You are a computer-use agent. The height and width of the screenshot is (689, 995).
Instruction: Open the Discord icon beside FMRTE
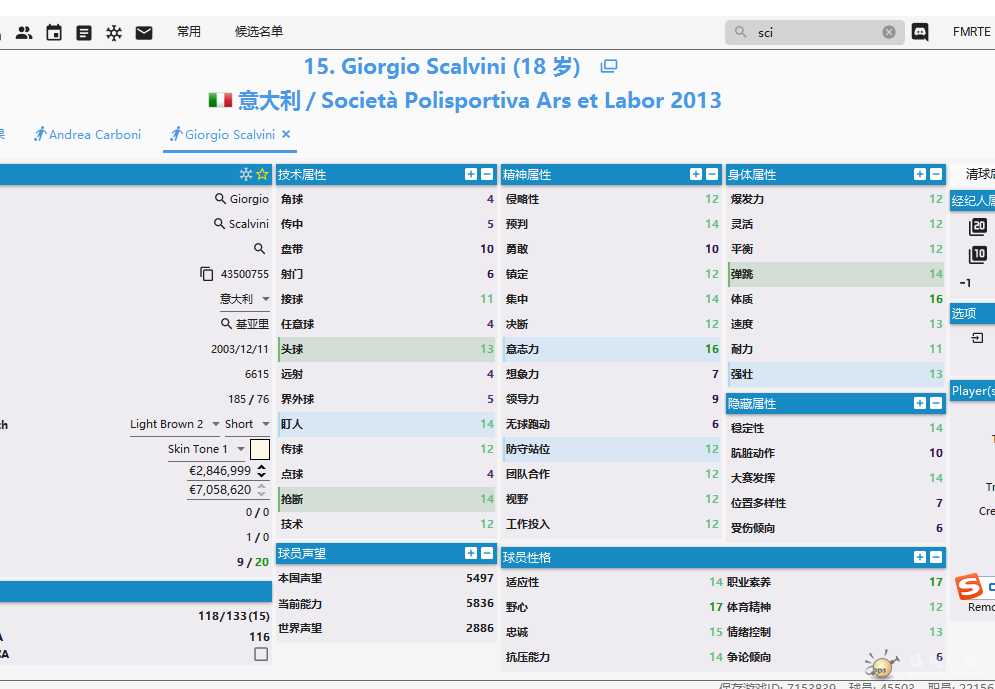pos(920,32)
